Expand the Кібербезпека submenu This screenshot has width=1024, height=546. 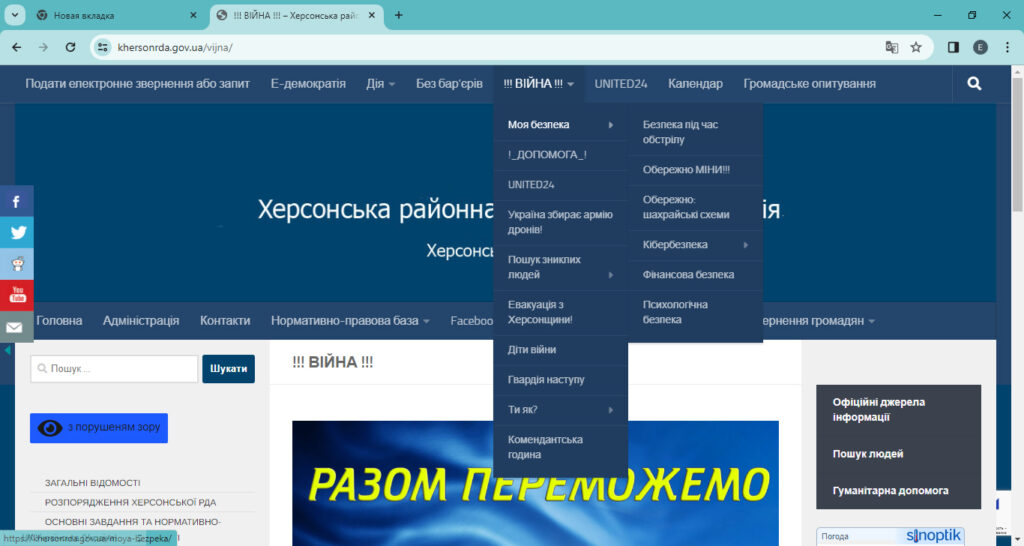(x=695, y=245)
